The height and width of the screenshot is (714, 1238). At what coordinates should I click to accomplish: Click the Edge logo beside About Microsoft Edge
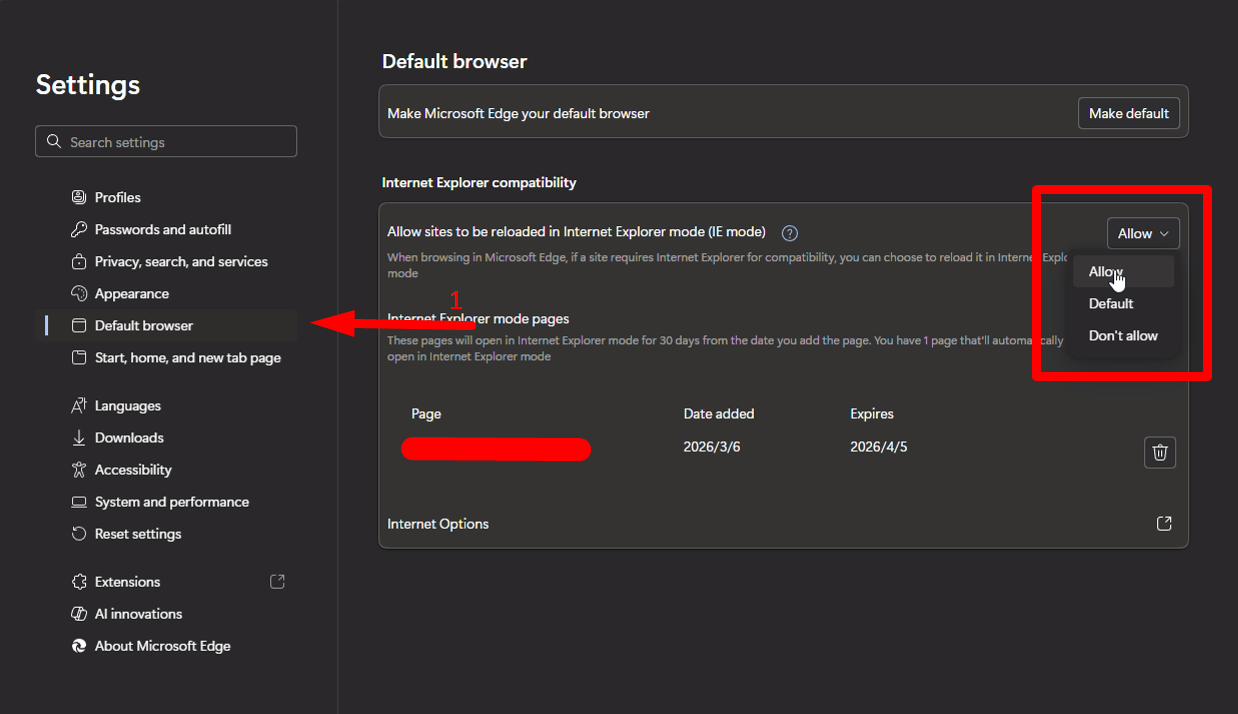click(79, 645)
